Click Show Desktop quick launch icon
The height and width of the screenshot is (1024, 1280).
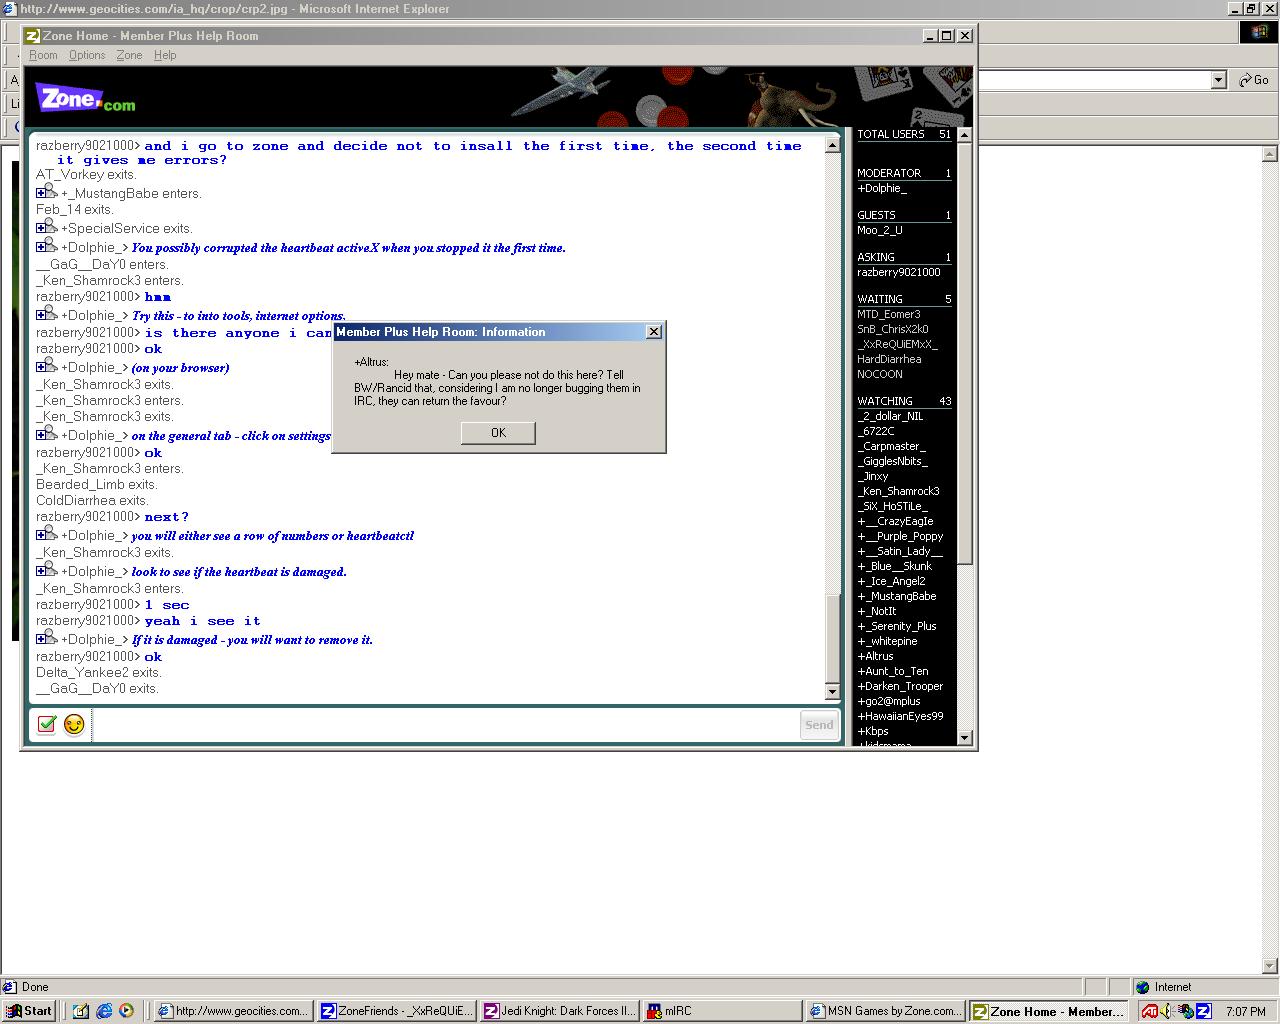81,1011
